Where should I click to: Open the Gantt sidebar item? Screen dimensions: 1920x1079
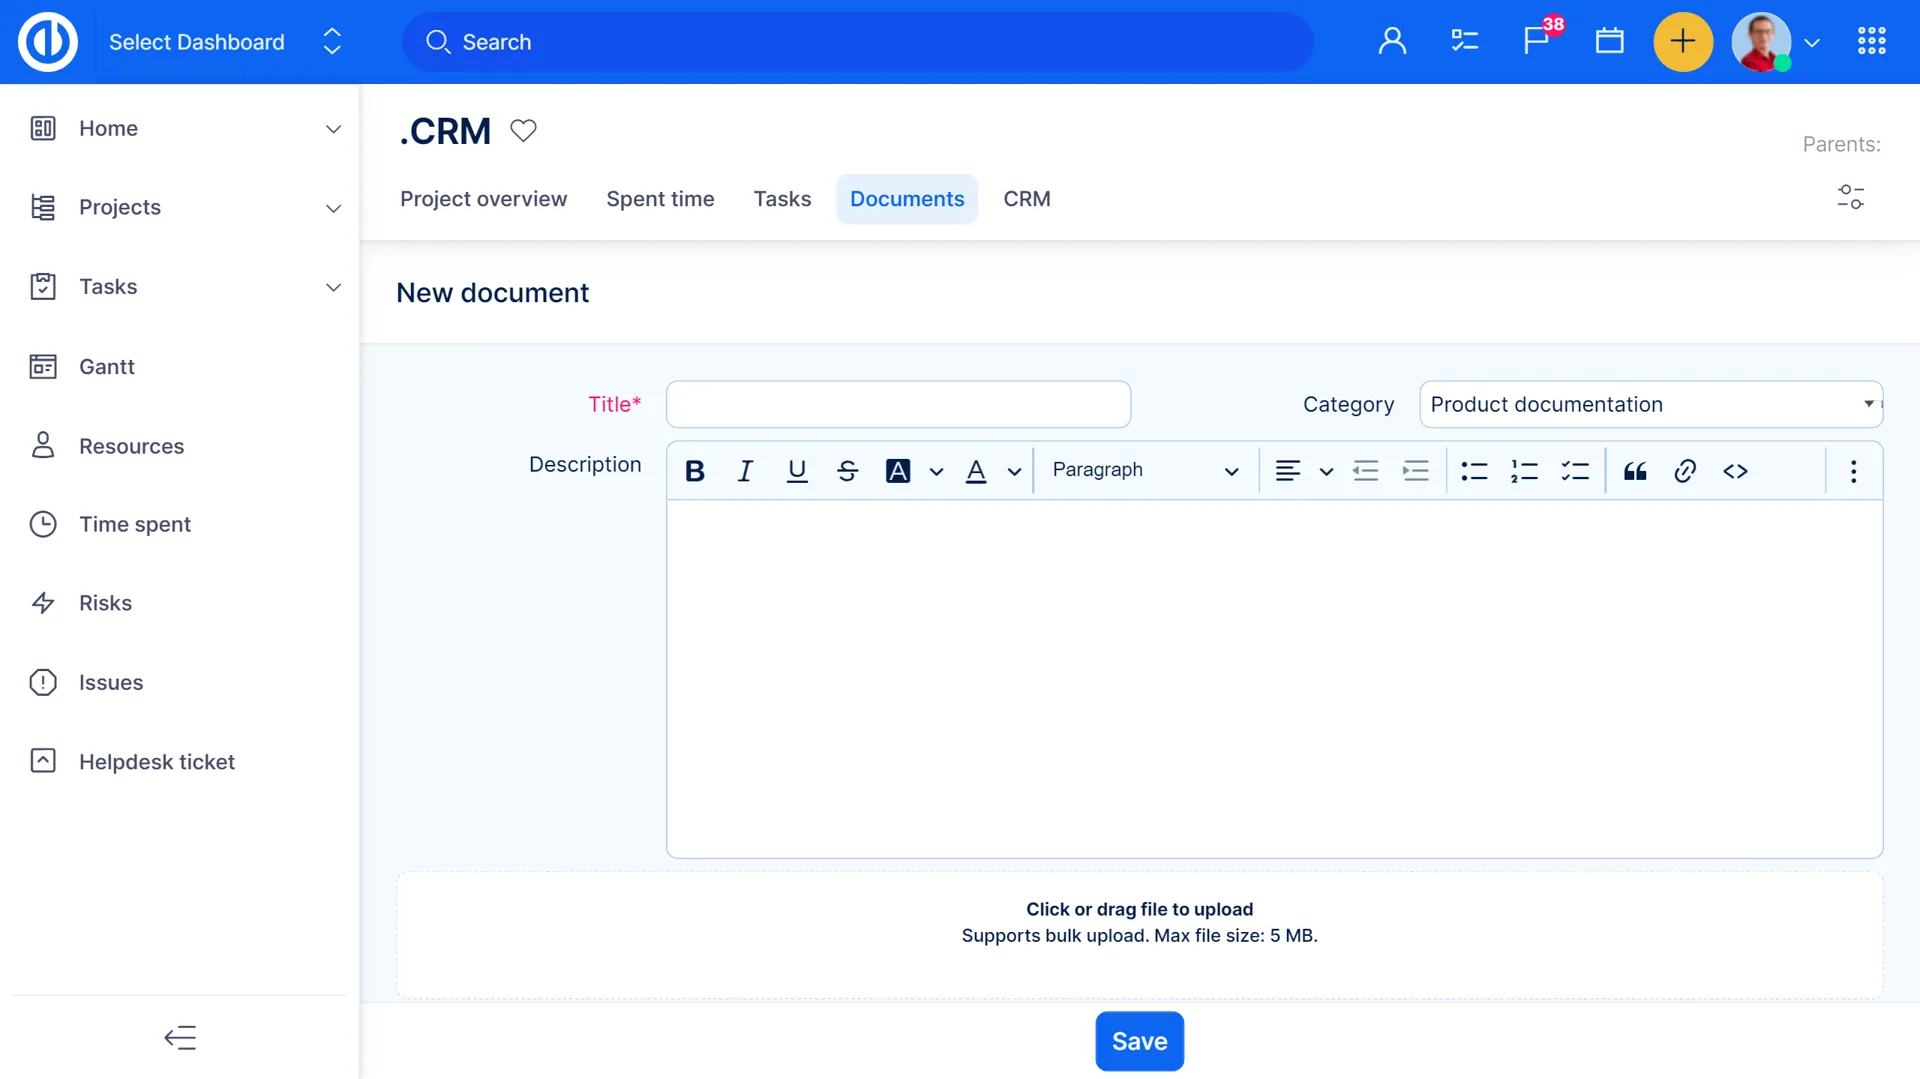coord(107,367)
